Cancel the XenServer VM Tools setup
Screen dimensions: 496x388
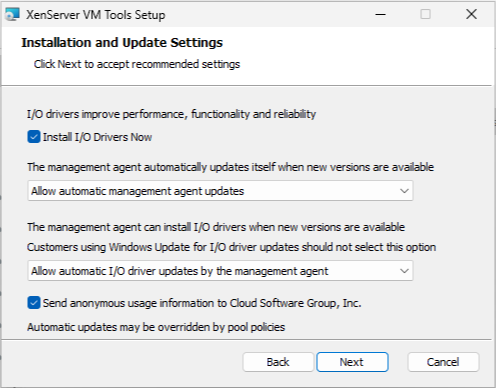pyautogui.click(x=443, y=362)
